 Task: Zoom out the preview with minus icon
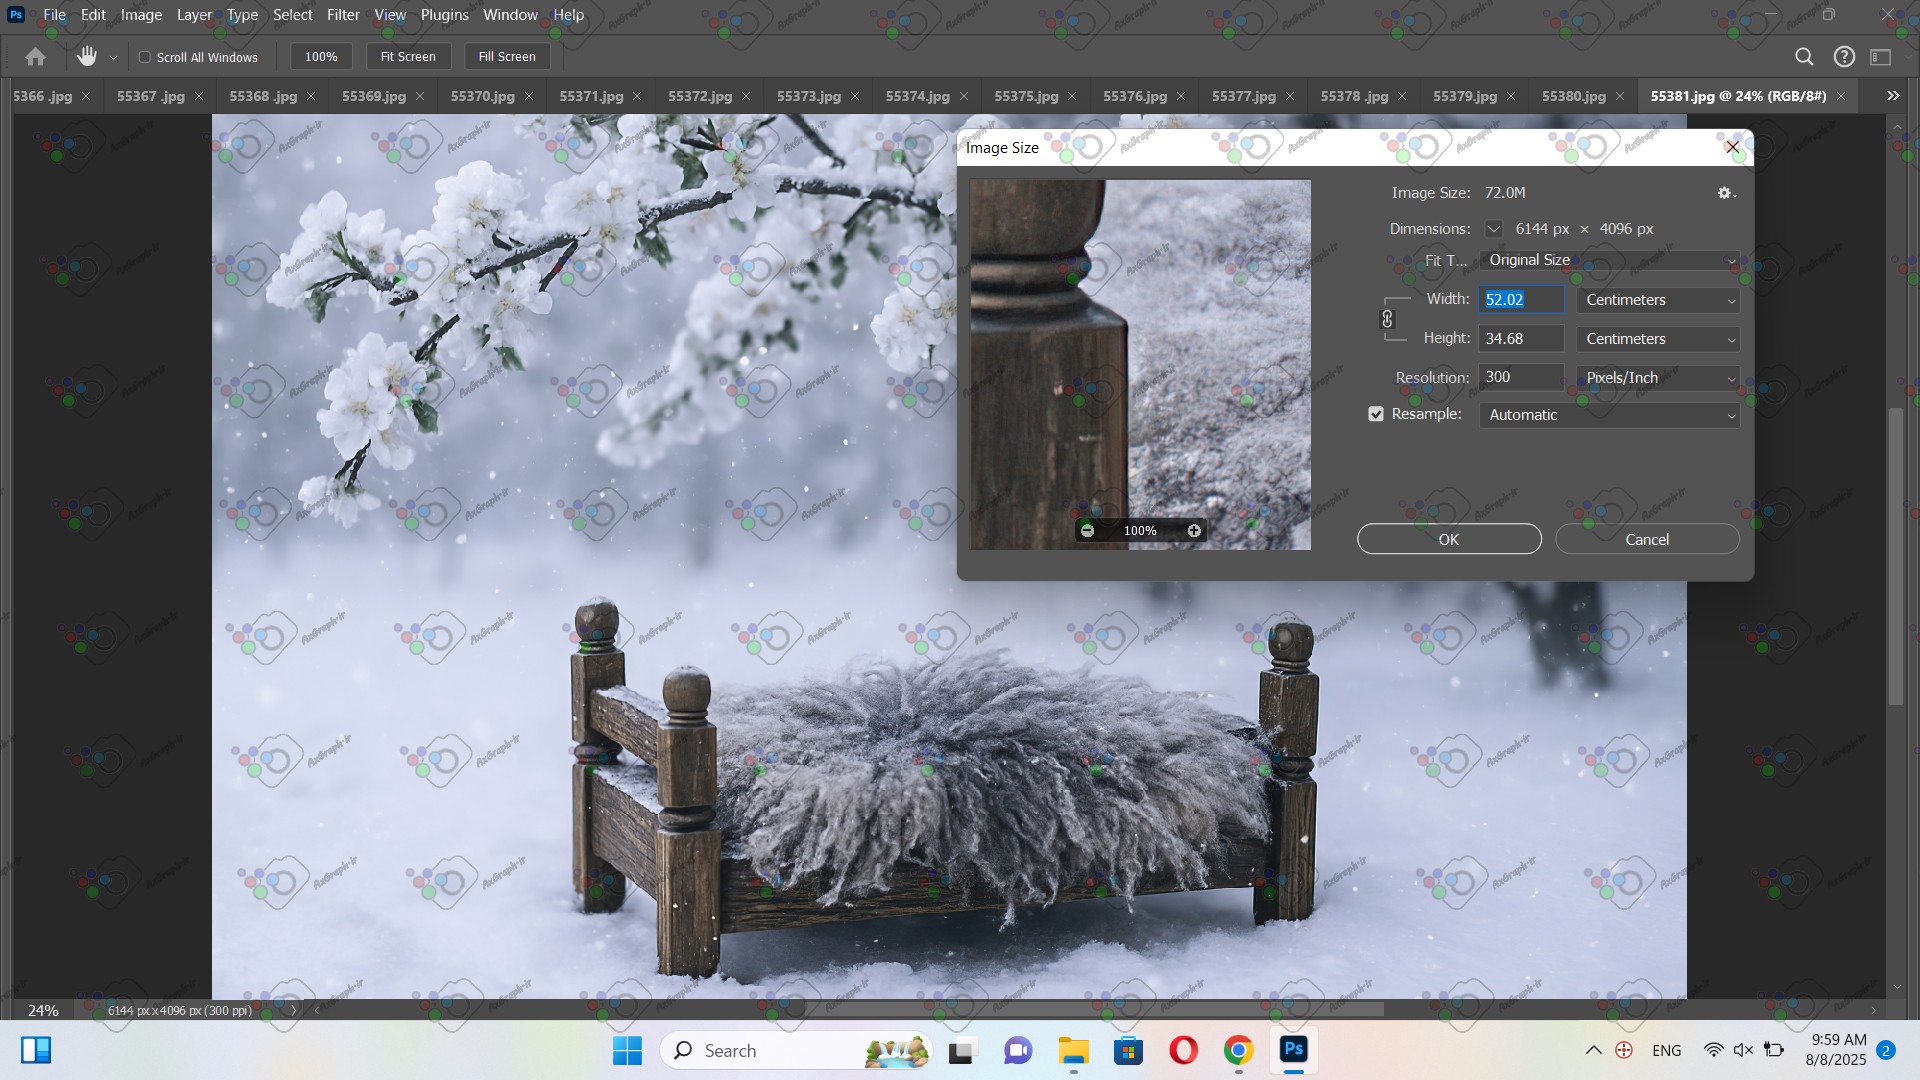pyautogui.click(x=1087, y=531)
